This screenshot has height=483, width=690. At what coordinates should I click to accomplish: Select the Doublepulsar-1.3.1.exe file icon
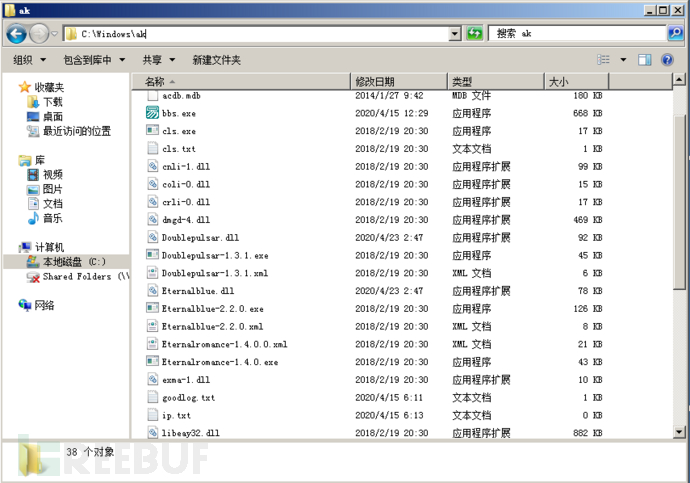pyautogui.click(x=152, y=255)
